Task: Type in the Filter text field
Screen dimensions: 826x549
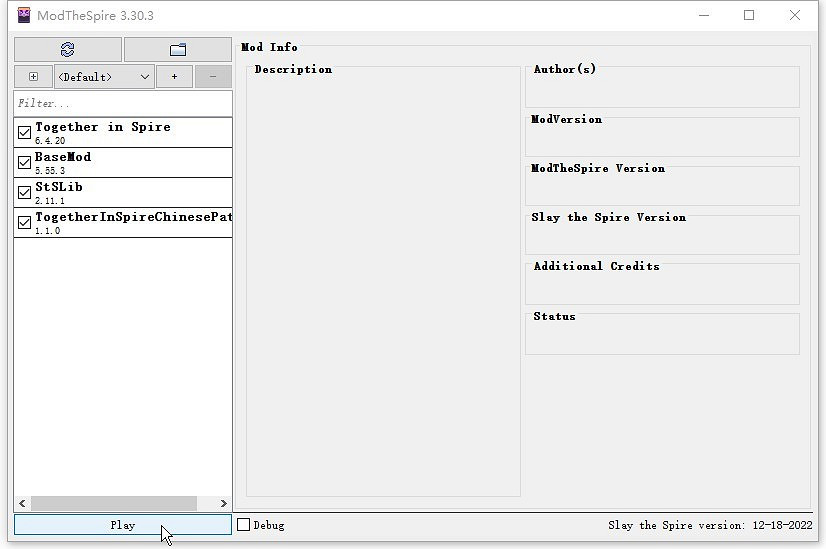Action: tap(122, 103)
